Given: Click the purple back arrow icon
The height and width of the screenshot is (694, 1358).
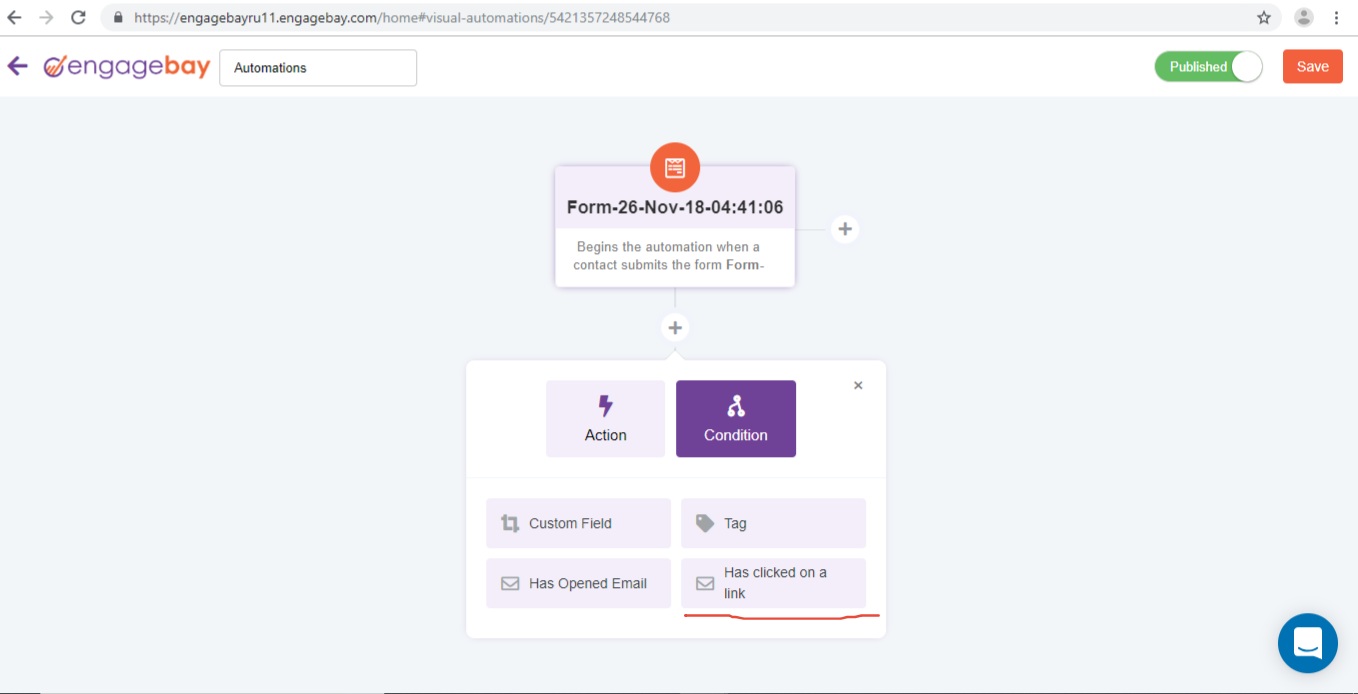Looking at the screenshot, I should tap(17, 67).
